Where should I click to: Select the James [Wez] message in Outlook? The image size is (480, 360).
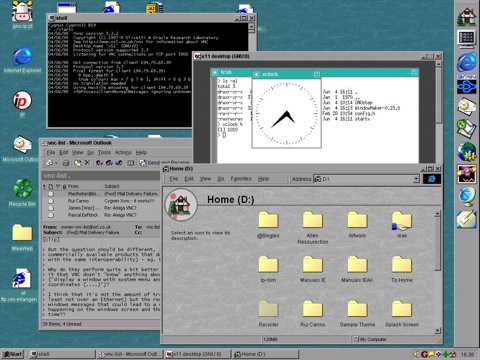[101, 208]
